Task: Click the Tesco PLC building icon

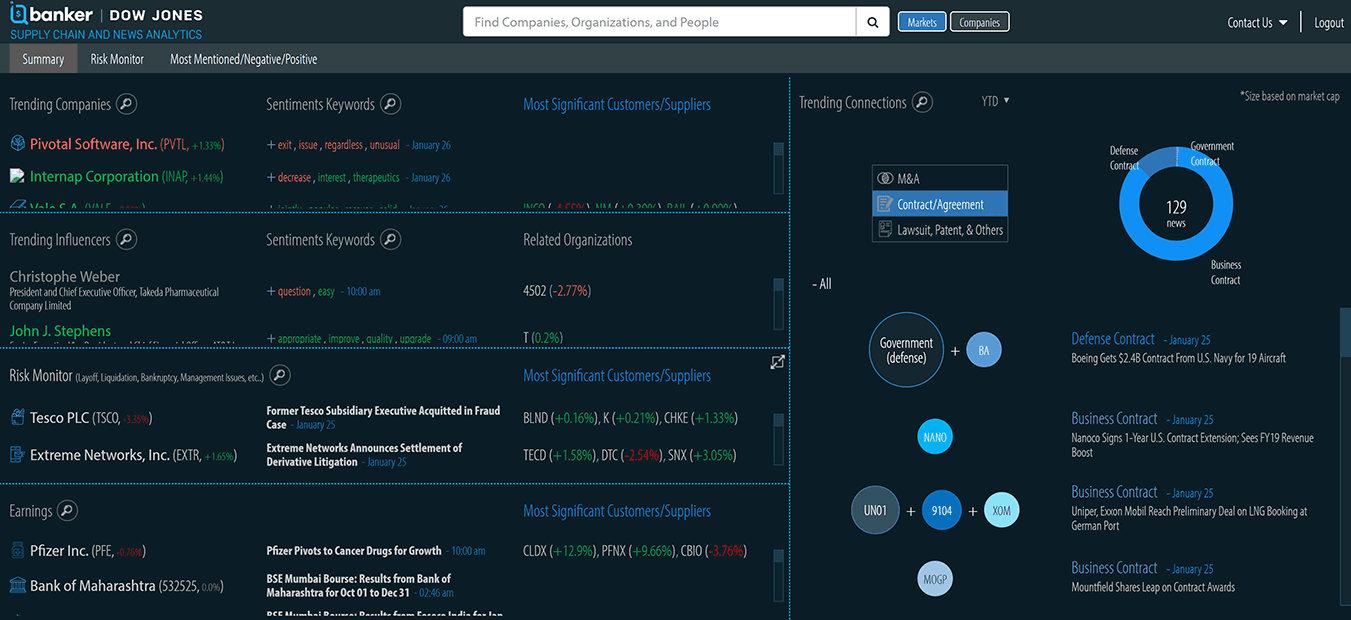Action: coord(17,417)
